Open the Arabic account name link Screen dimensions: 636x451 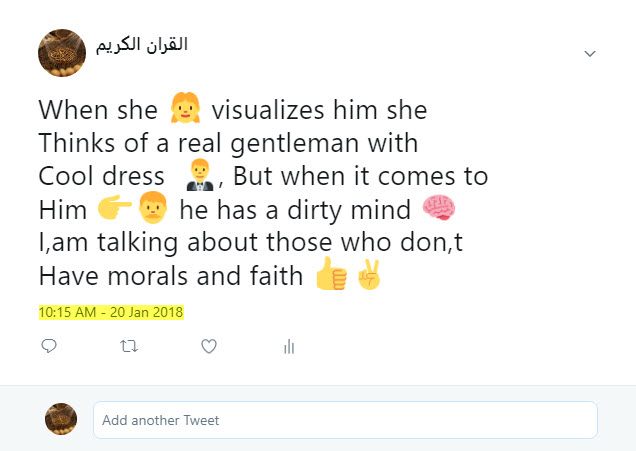click(142, 45)
